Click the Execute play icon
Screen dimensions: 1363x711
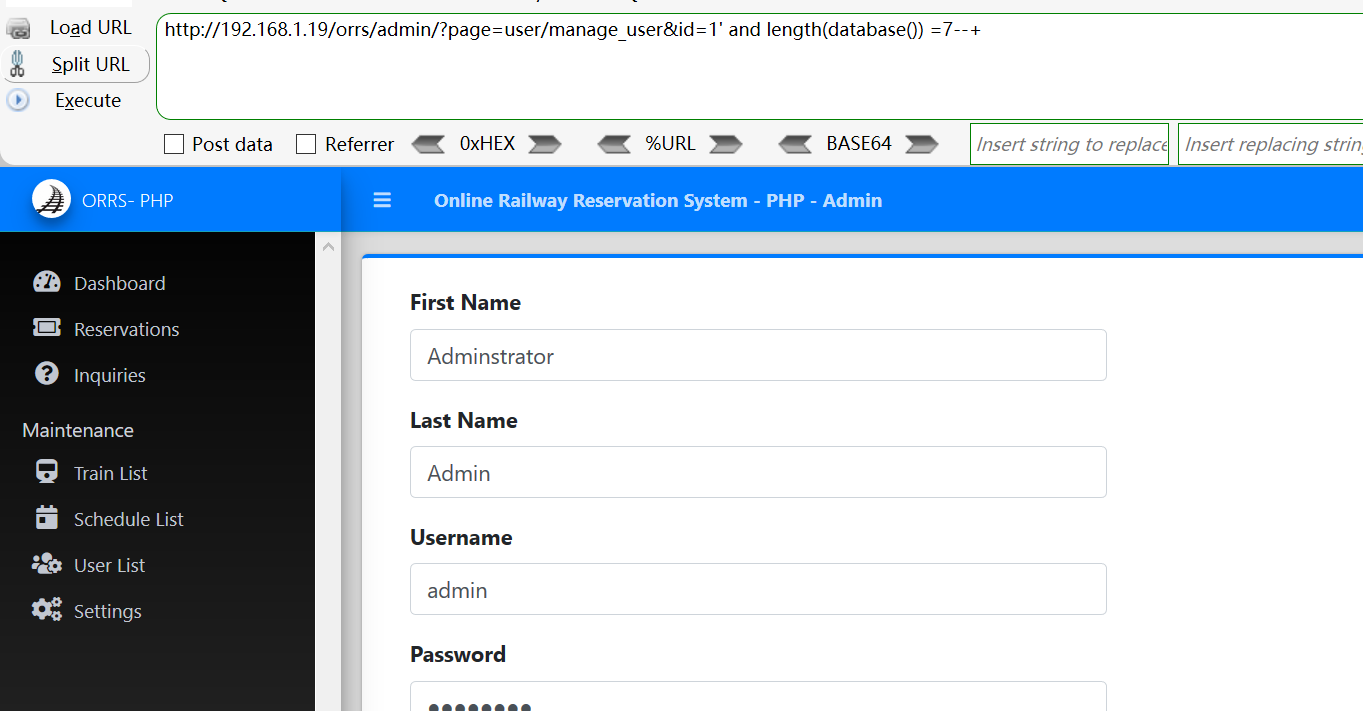18,100
